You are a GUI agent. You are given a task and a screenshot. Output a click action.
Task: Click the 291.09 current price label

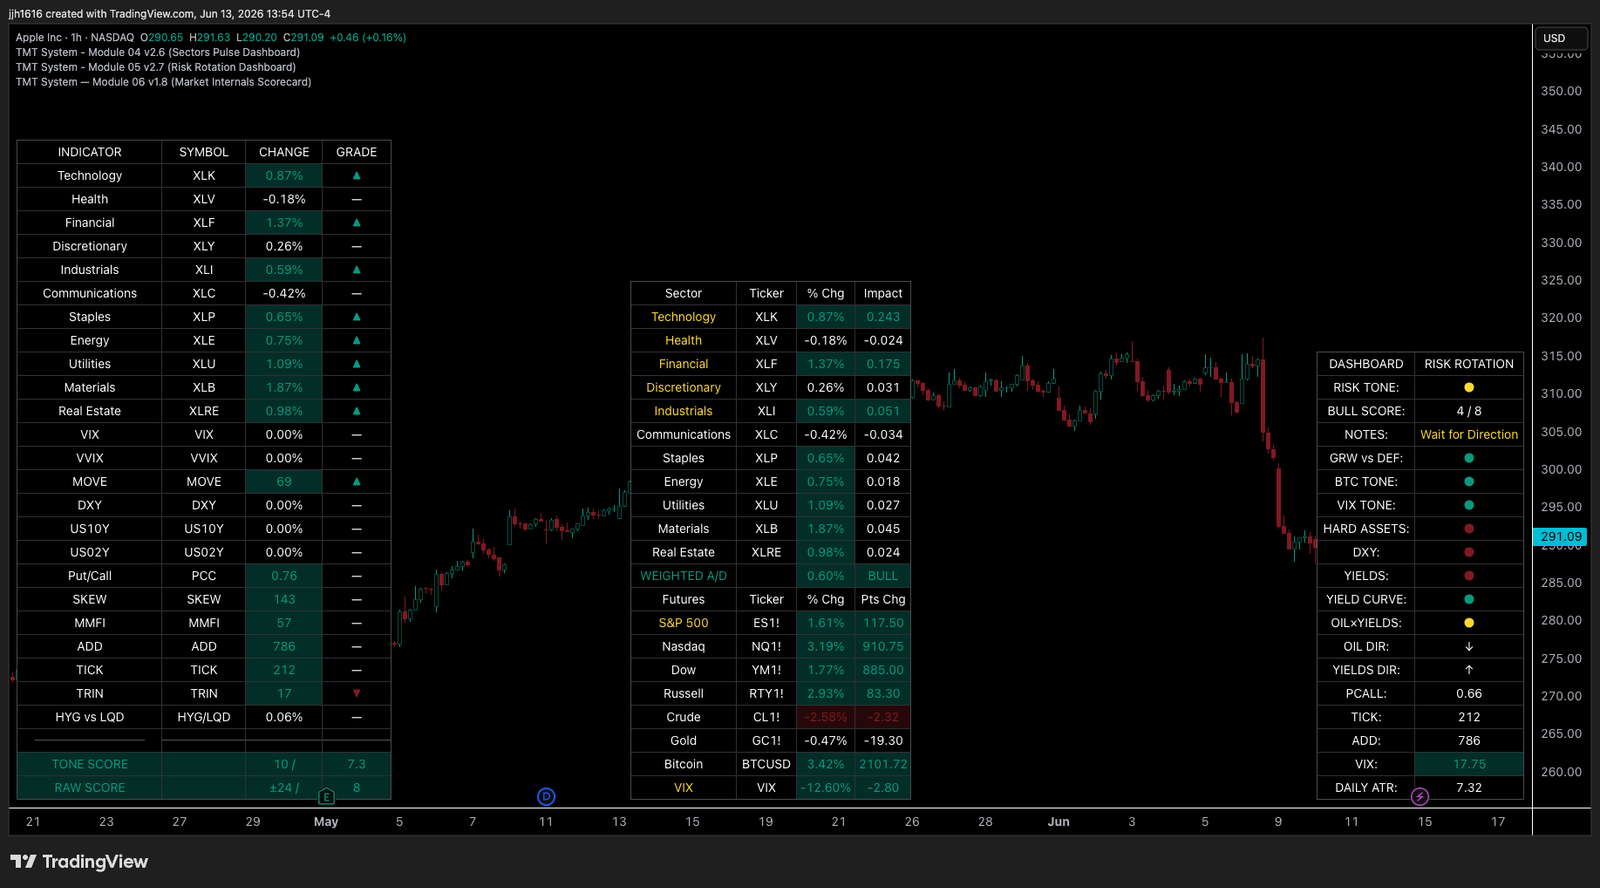point(1561,537)
